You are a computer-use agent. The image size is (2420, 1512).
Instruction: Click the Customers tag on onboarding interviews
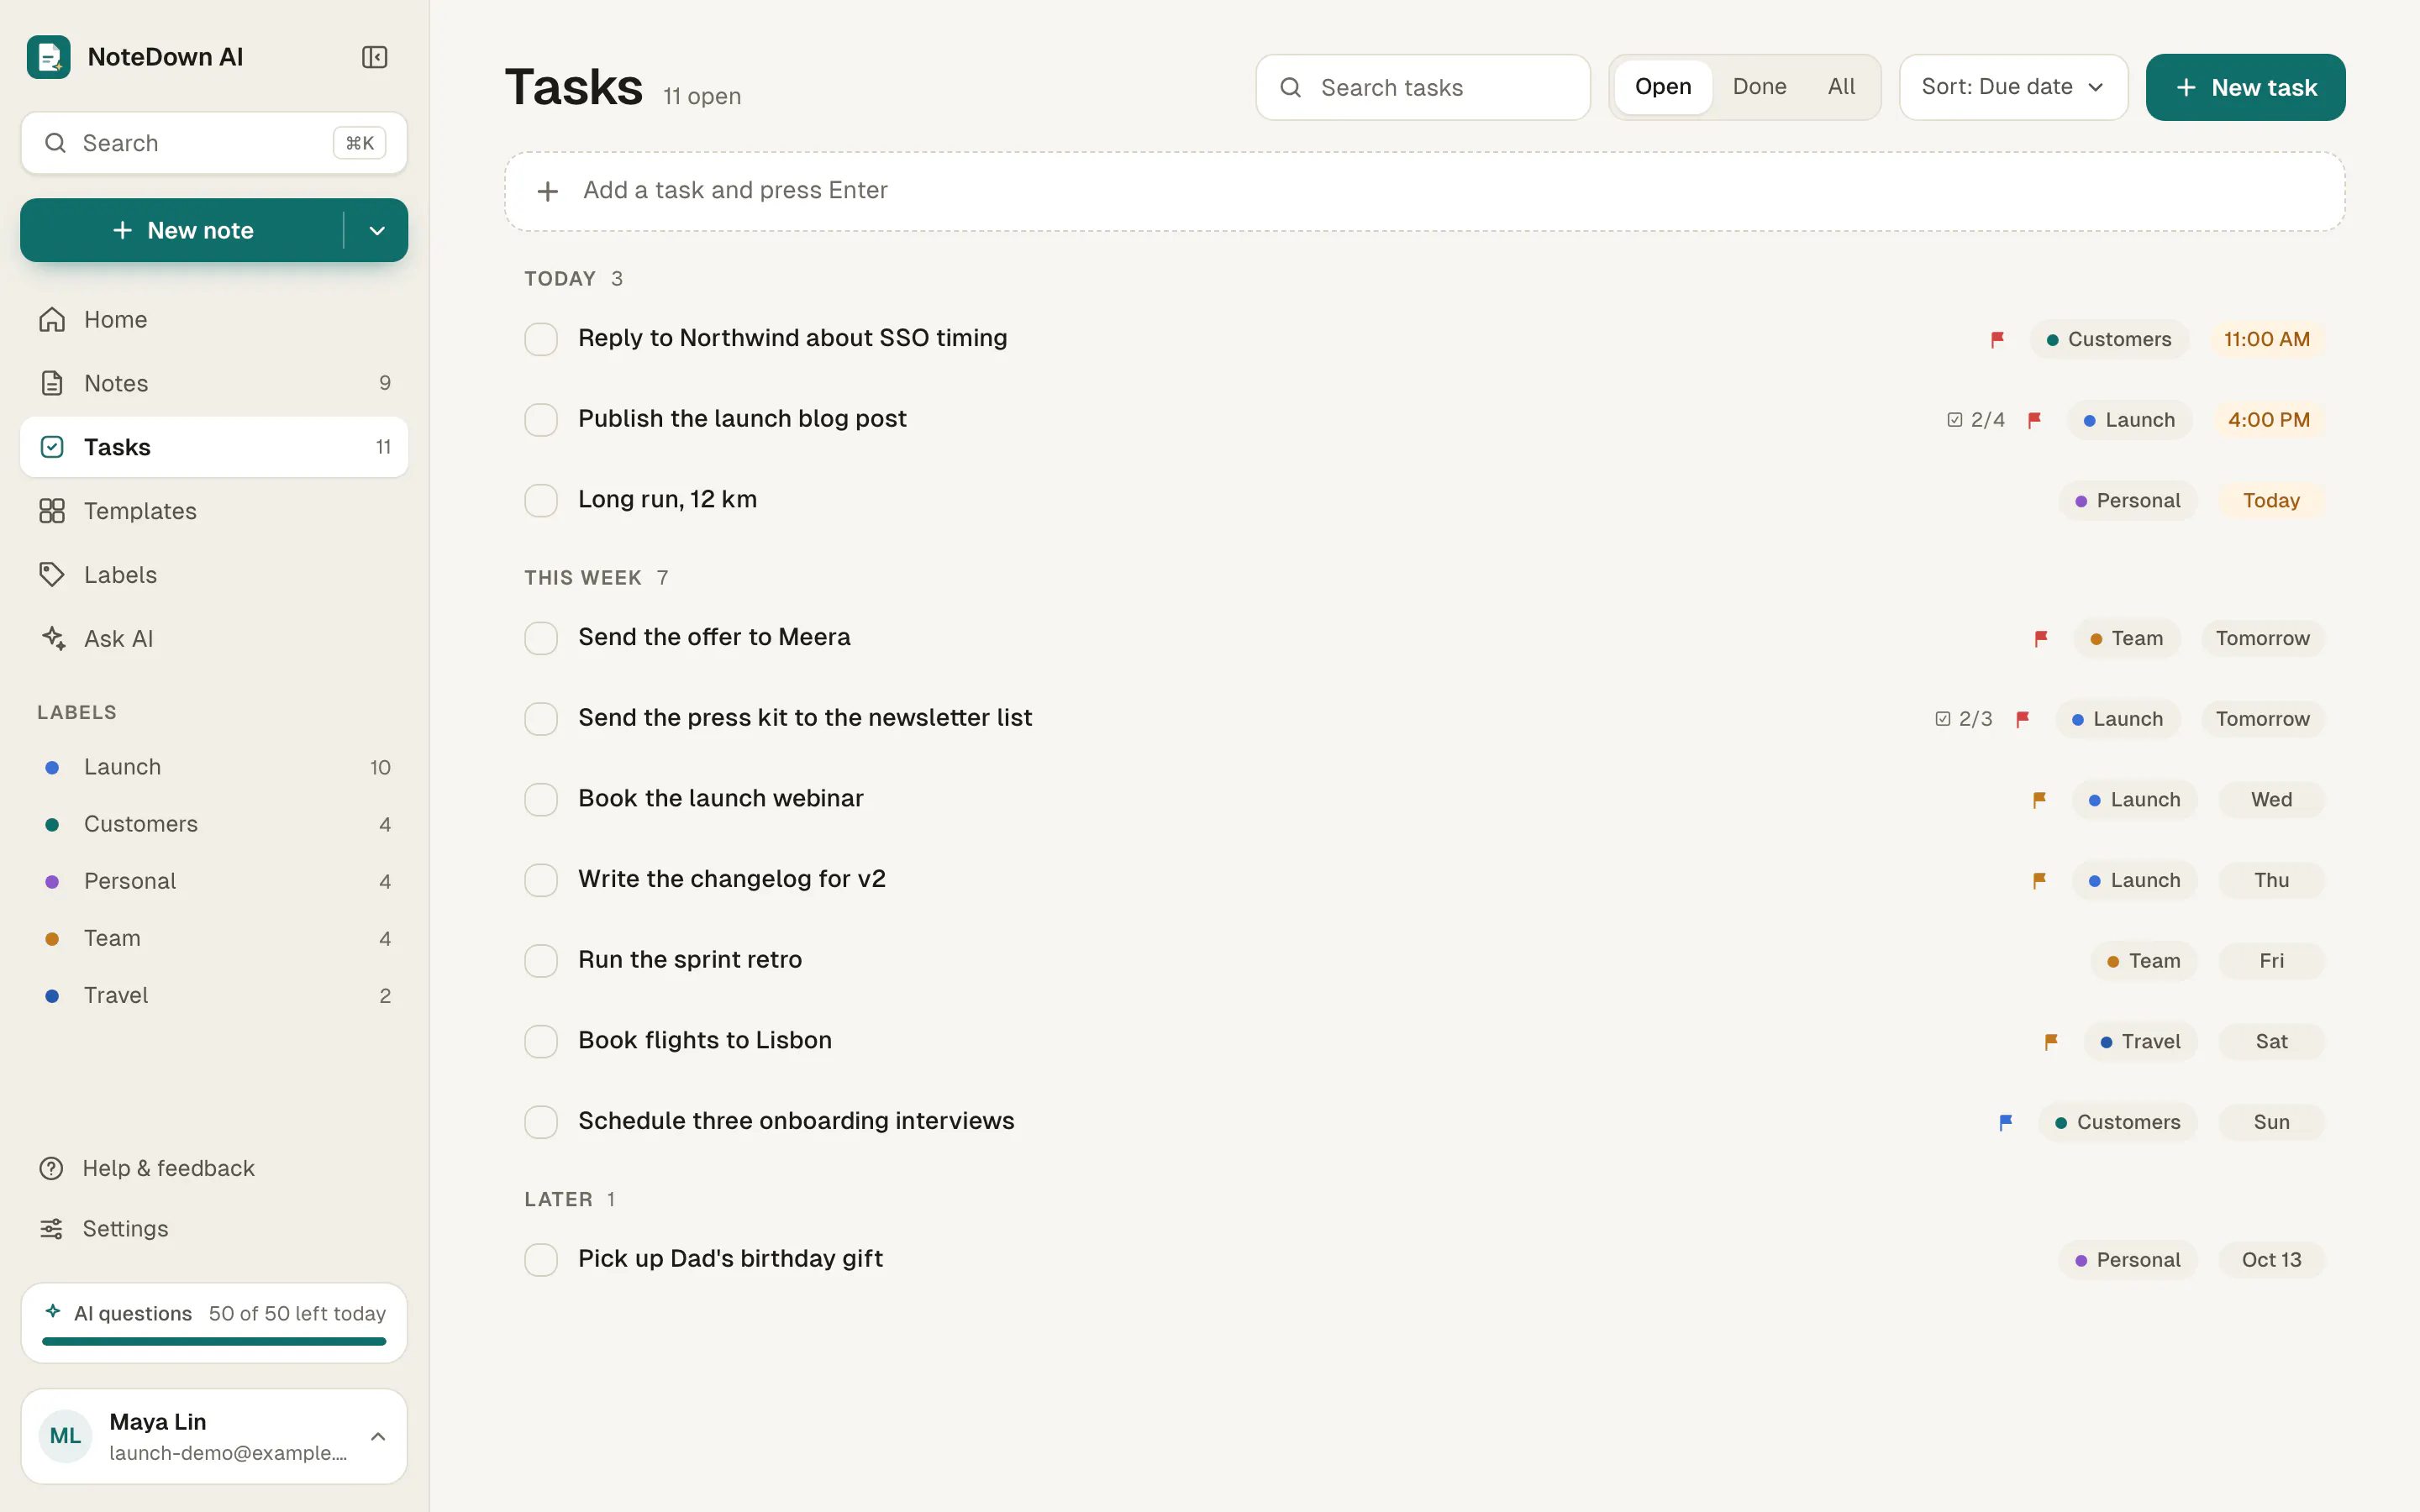pyautogui.click(x=2117, y=1122)
